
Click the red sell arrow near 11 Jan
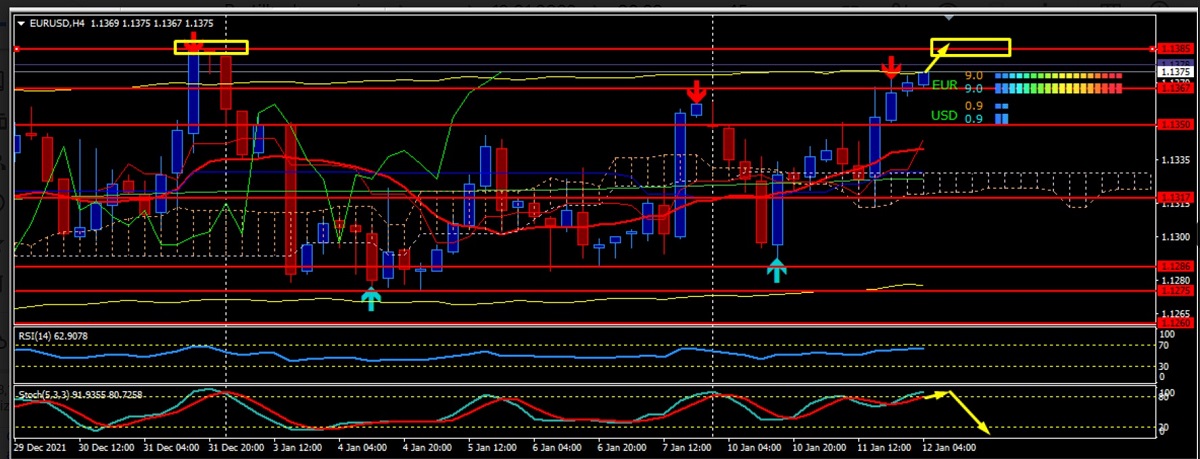coord(890,68)
